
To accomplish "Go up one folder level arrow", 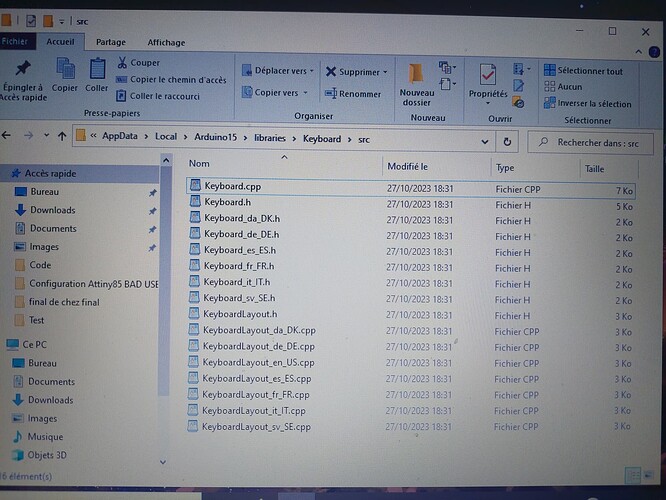I will pos(62,136).
